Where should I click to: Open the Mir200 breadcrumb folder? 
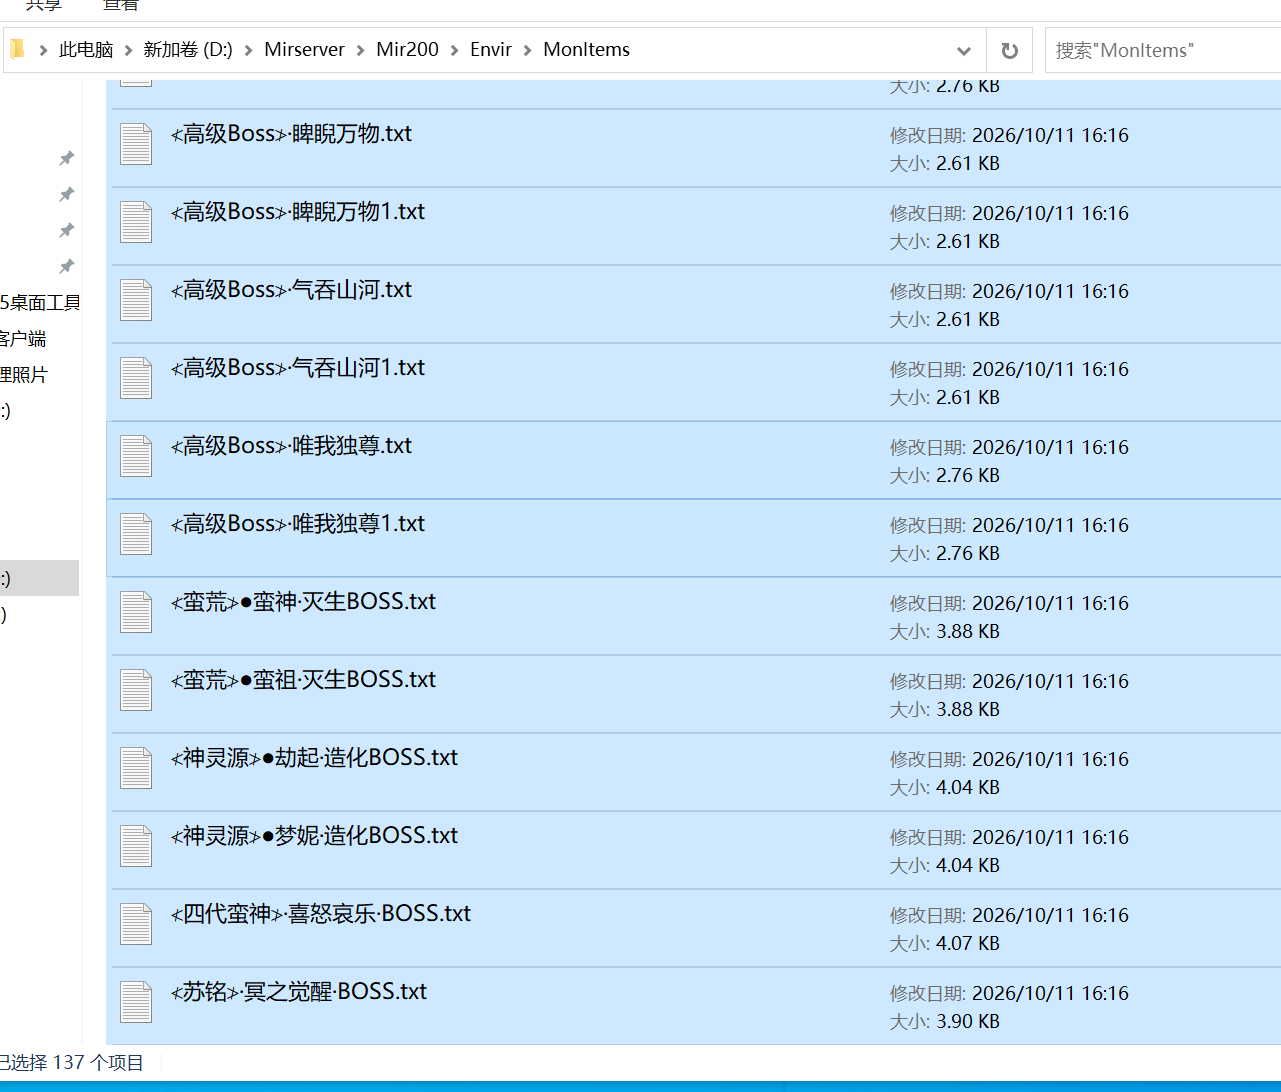407,50
